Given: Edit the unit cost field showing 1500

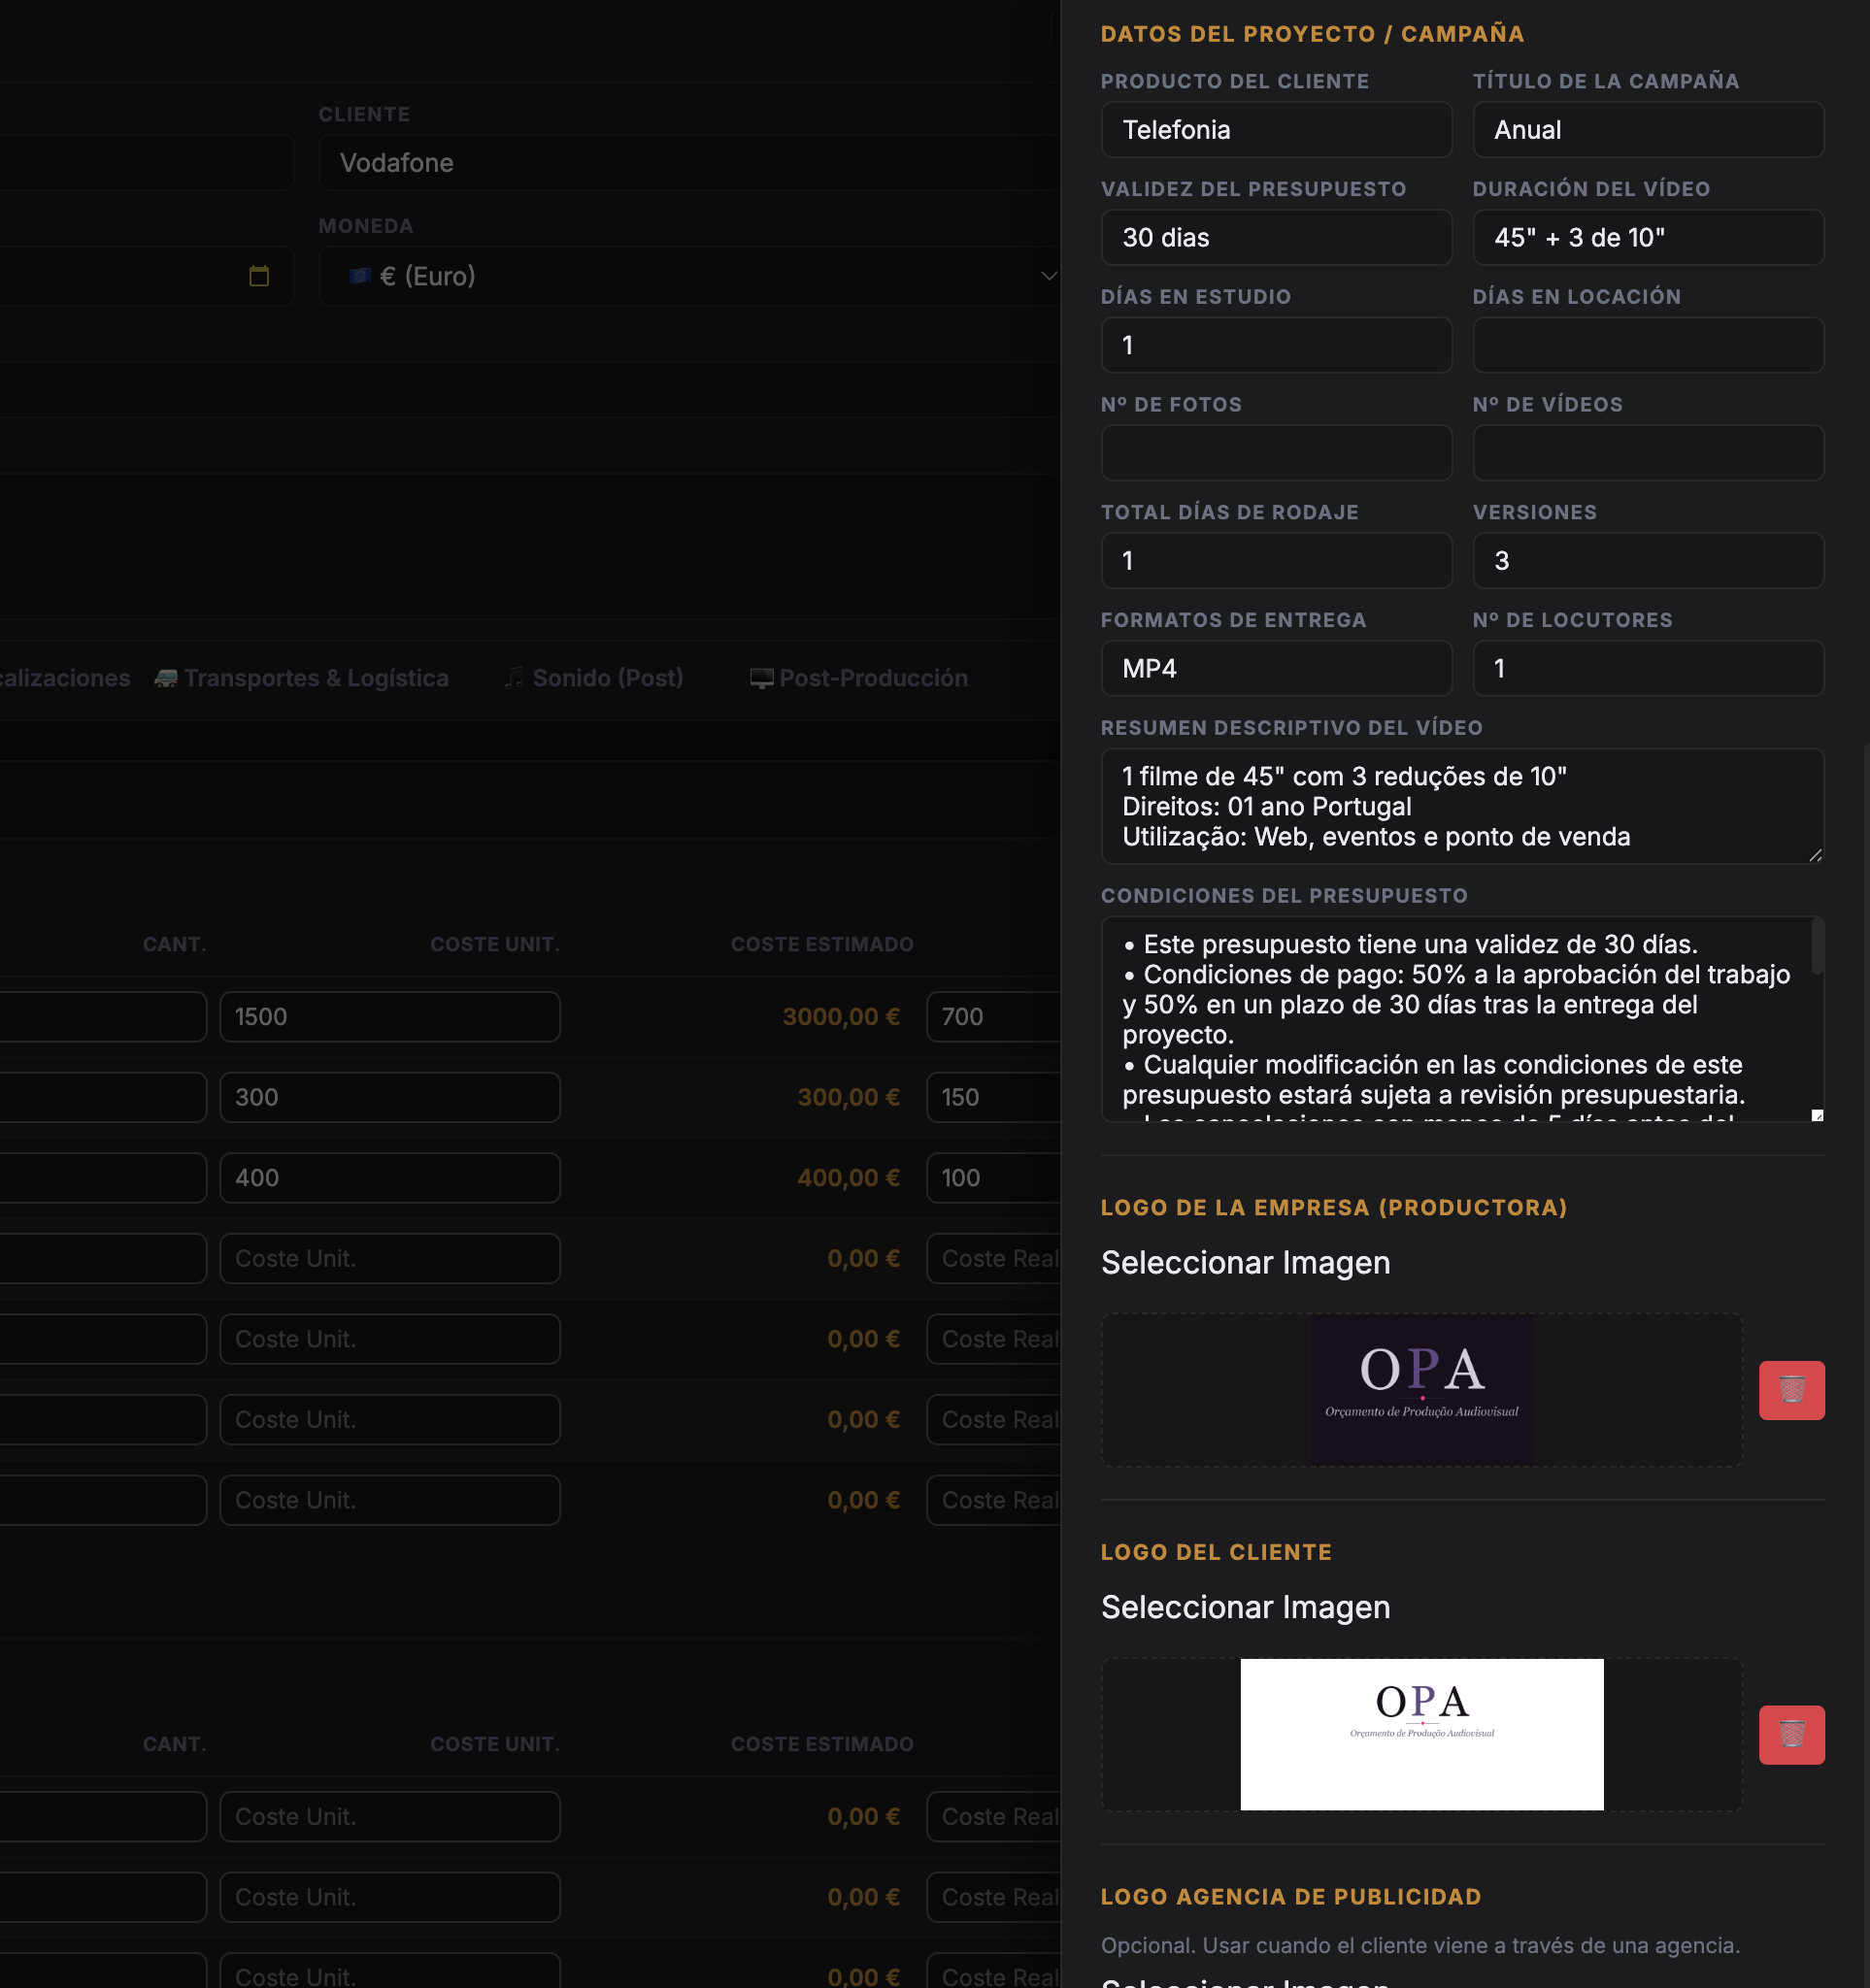Looking at the screenshot, I should coord(389,1017).
